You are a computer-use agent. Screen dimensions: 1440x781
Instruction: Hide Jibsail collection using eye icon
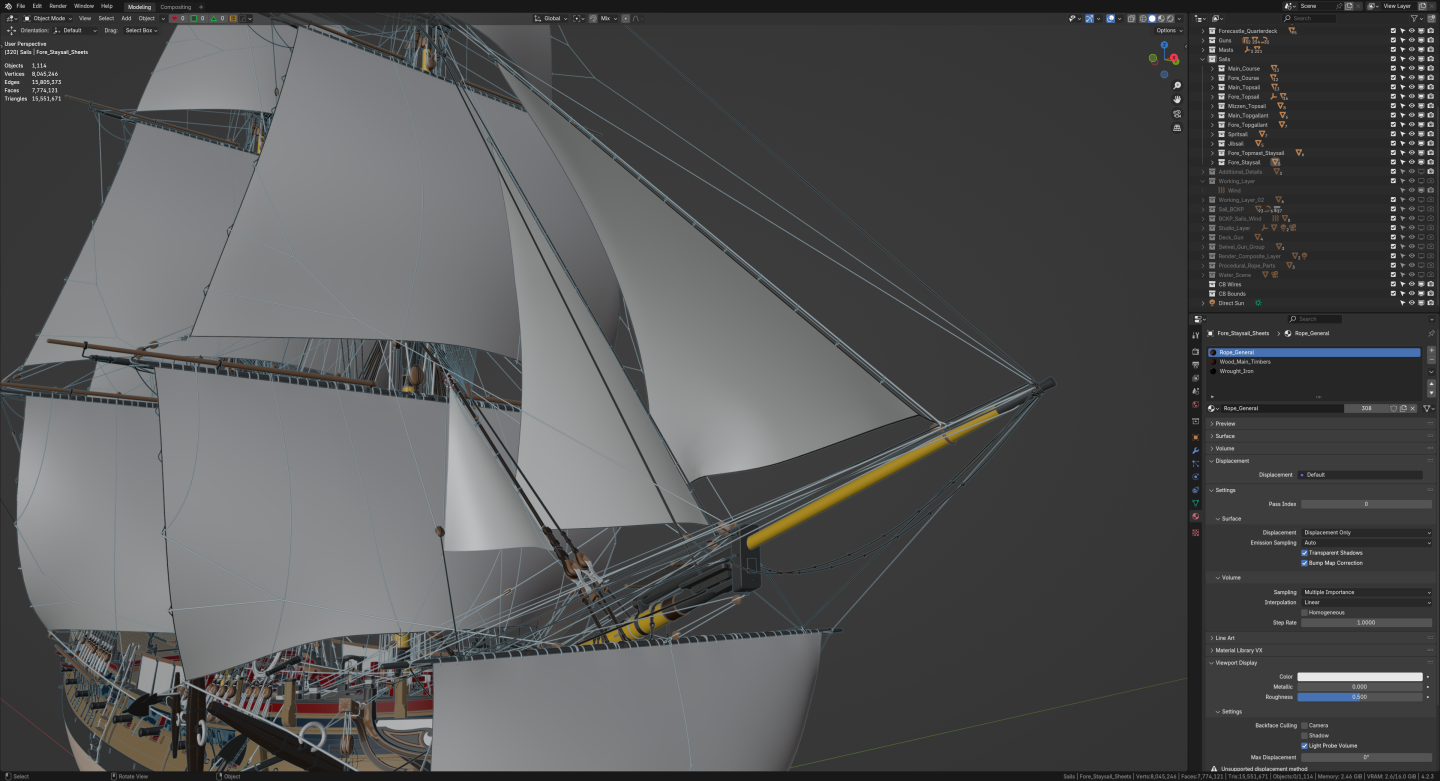(x=1411, y=143)
